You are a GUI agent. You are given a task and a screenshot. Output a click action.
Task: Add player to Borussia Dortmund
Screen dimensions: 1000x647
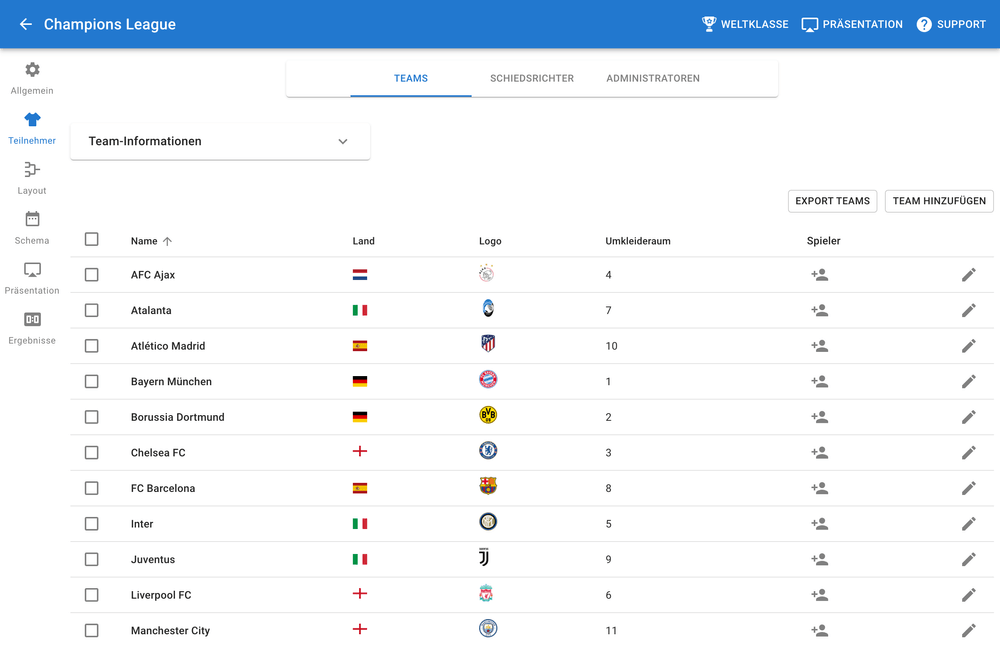(820, 417)
